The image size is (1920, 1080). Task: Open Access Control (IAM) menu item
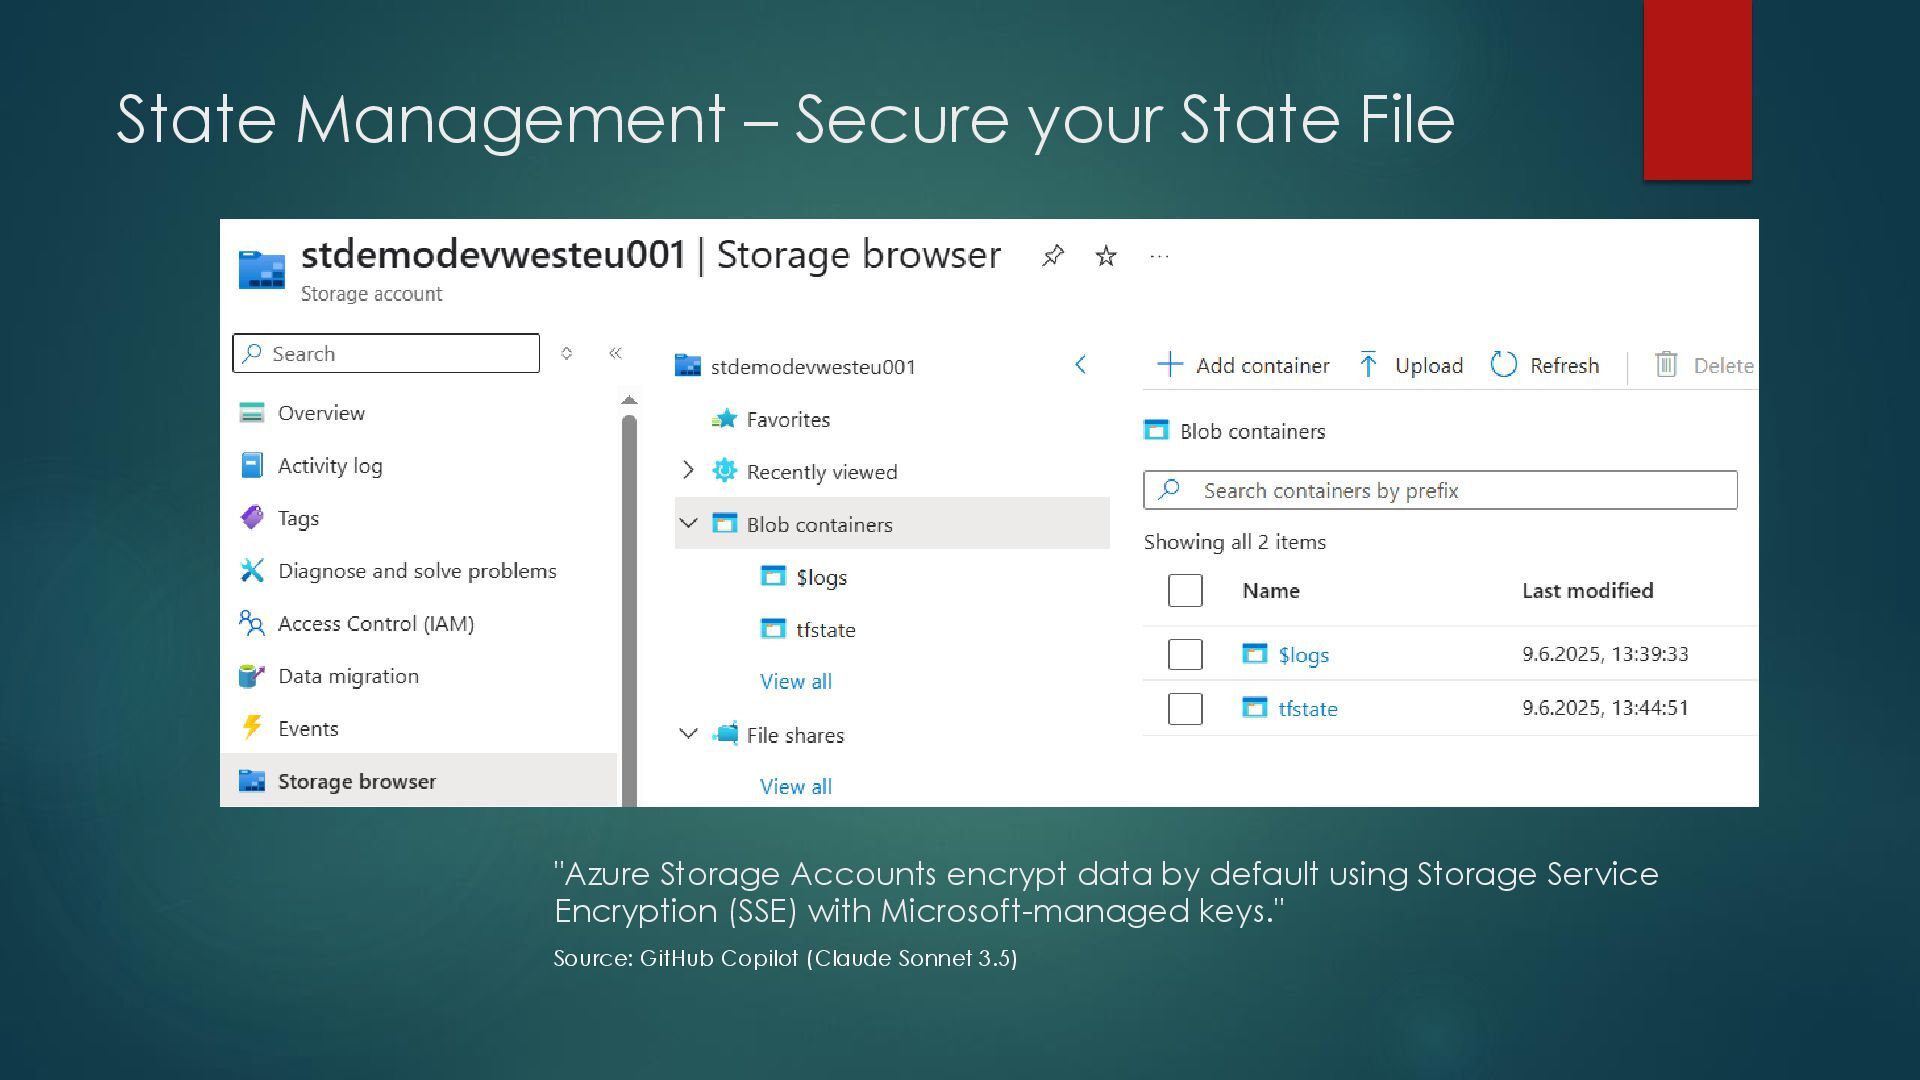pos(375,623)
